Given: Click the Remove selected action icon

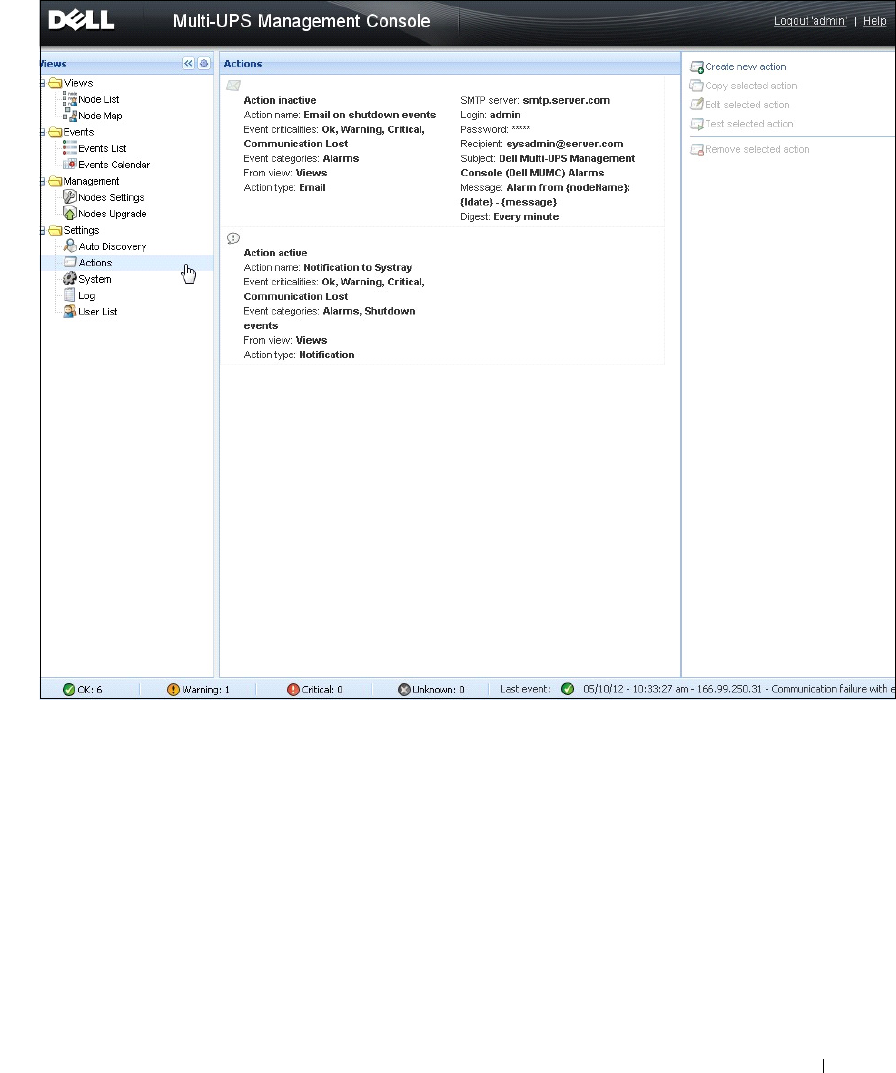Looking at the screenshot, I should (697, 149).
